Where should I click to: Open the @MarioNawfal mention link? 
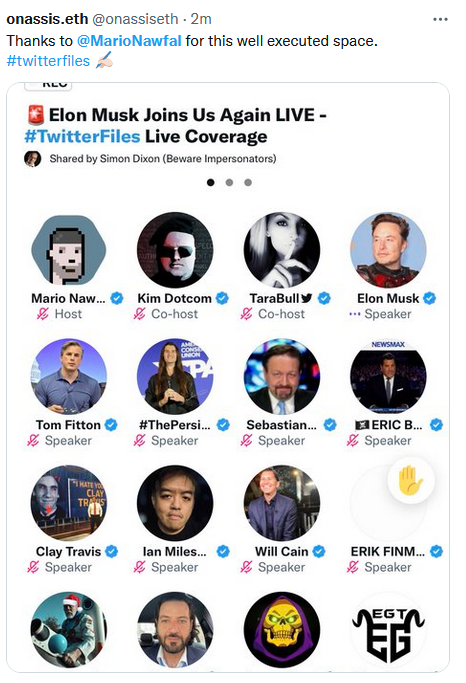129,41
